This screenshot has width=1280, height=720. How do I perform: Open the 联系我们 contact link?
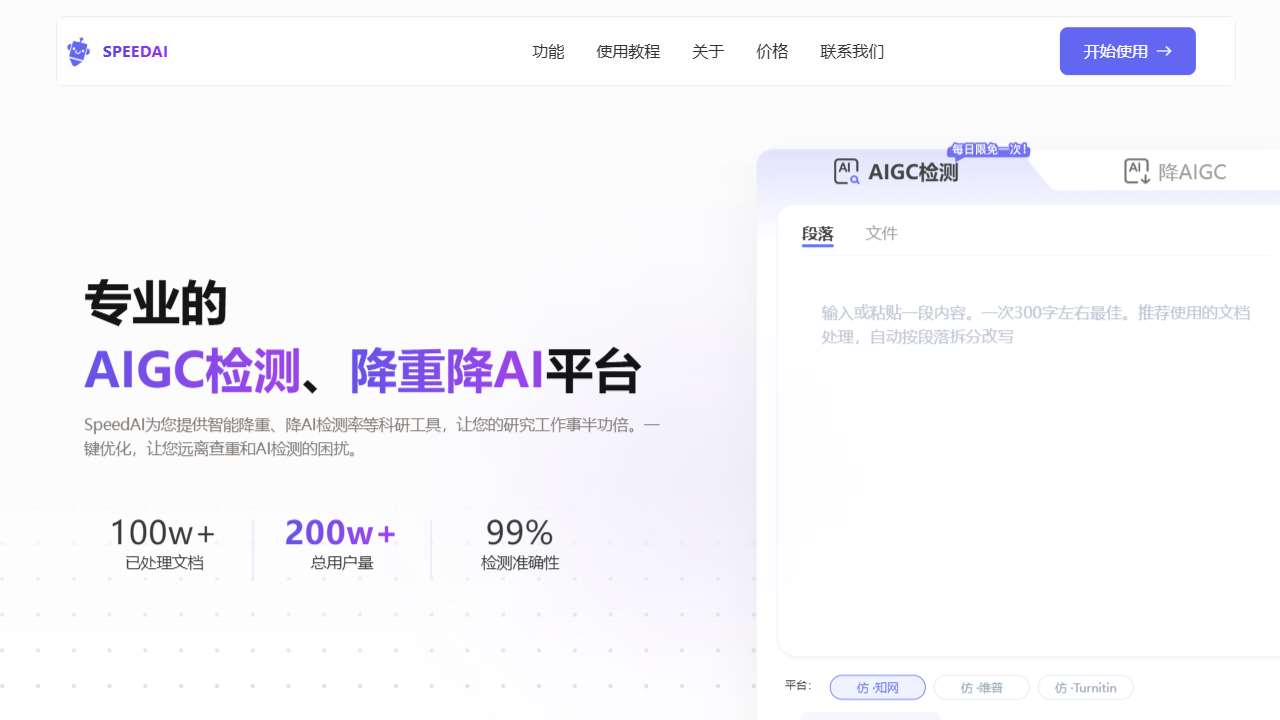[x=852, y=51]
